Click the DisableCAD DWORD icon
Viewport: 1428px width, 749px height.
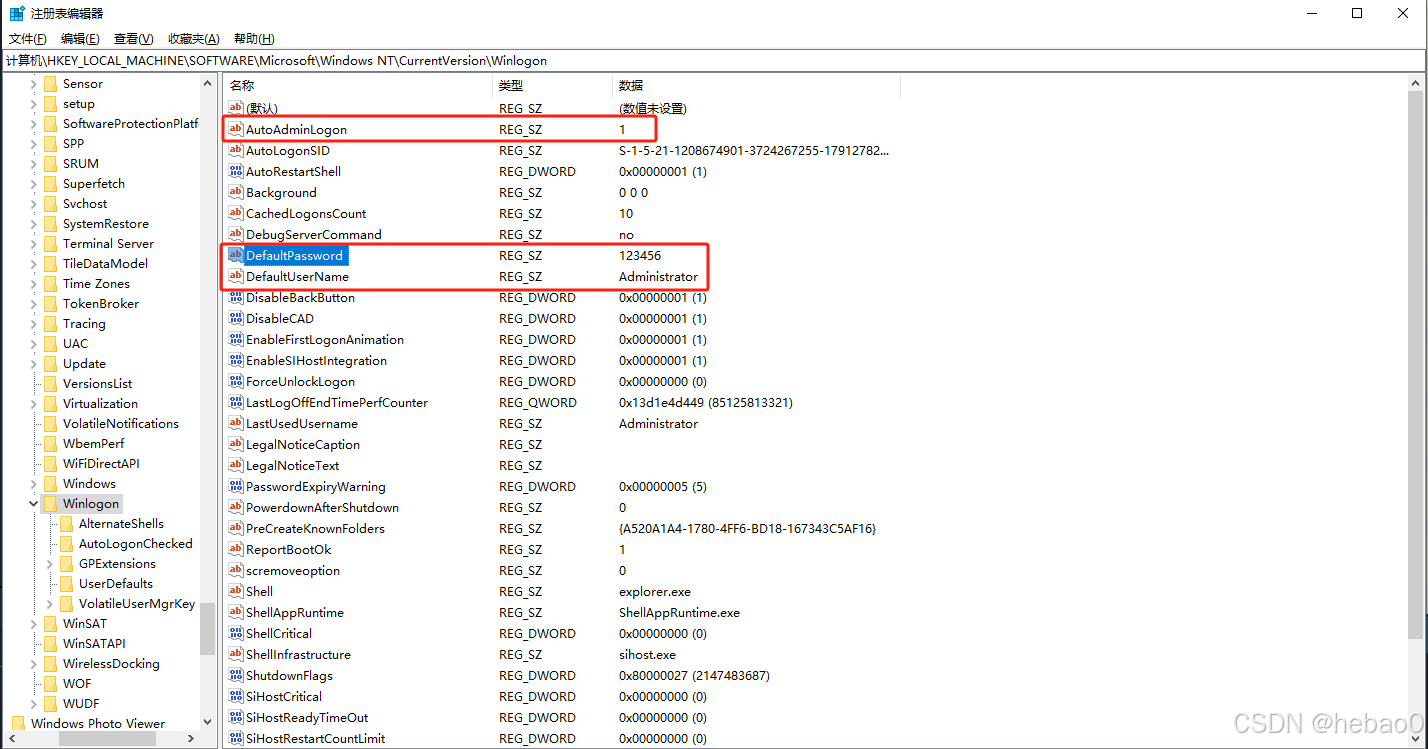pos(236,318)
